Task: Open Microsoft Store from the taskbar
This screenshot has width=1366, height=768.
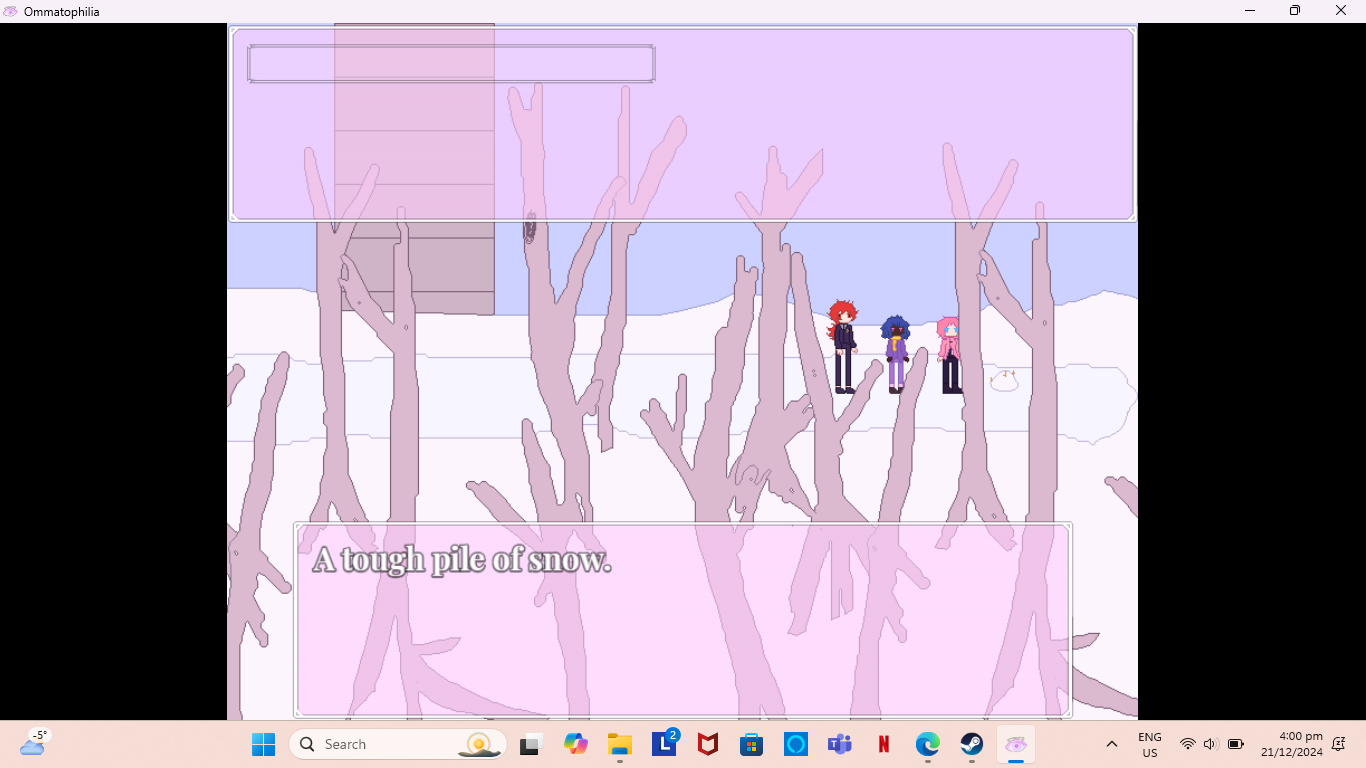Action: 752,744
